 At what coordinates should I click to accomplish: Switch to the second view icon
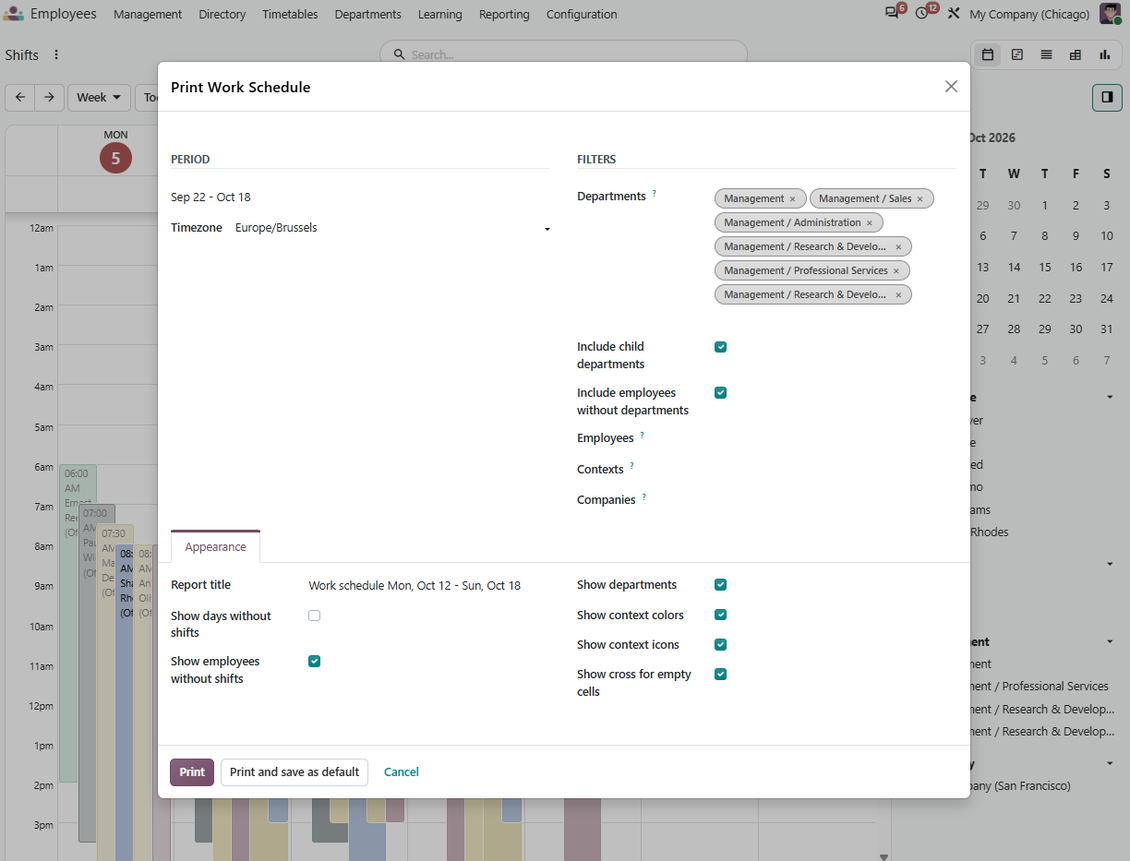pyautogui.click(x=1017, y=55)
